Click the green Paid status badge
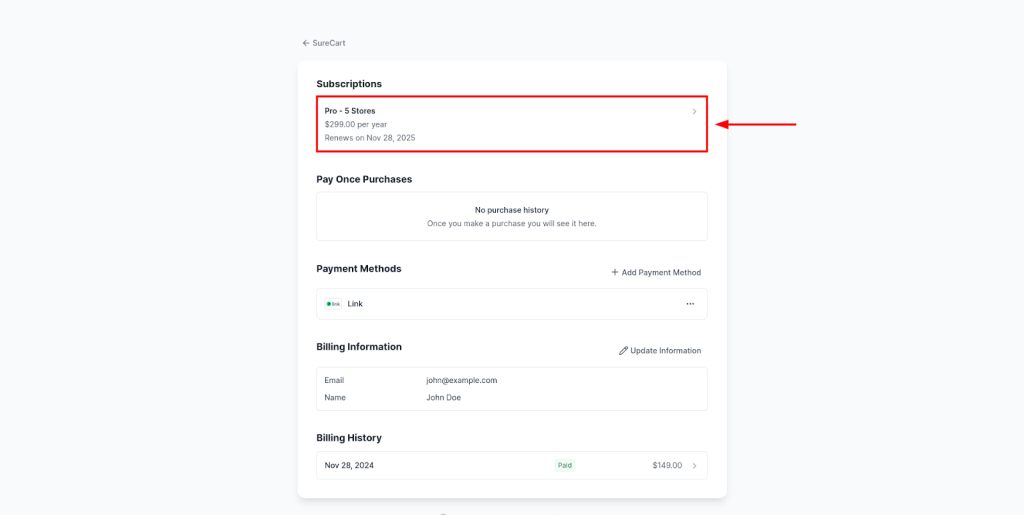Viewport: 1024px width, 515px height. point(565,465)
